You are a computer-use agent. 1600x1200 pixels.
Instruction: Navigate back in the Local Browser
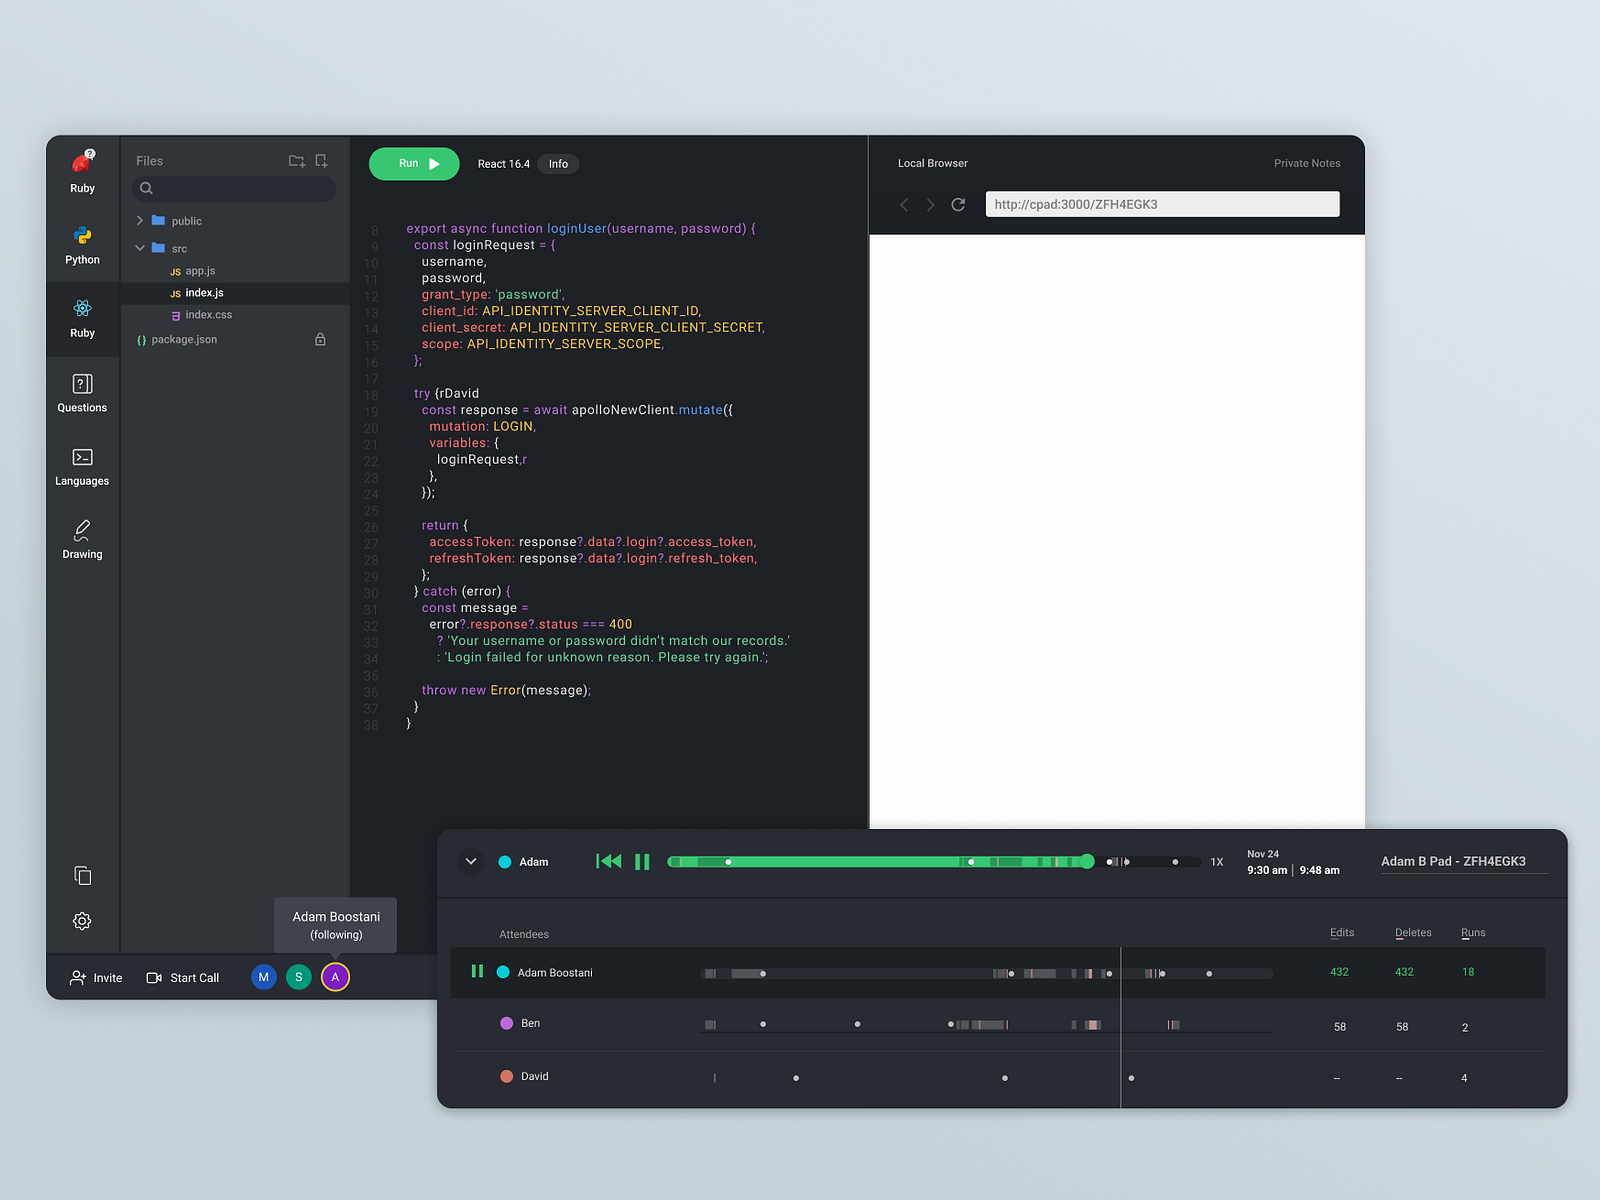tap(904, 204)
